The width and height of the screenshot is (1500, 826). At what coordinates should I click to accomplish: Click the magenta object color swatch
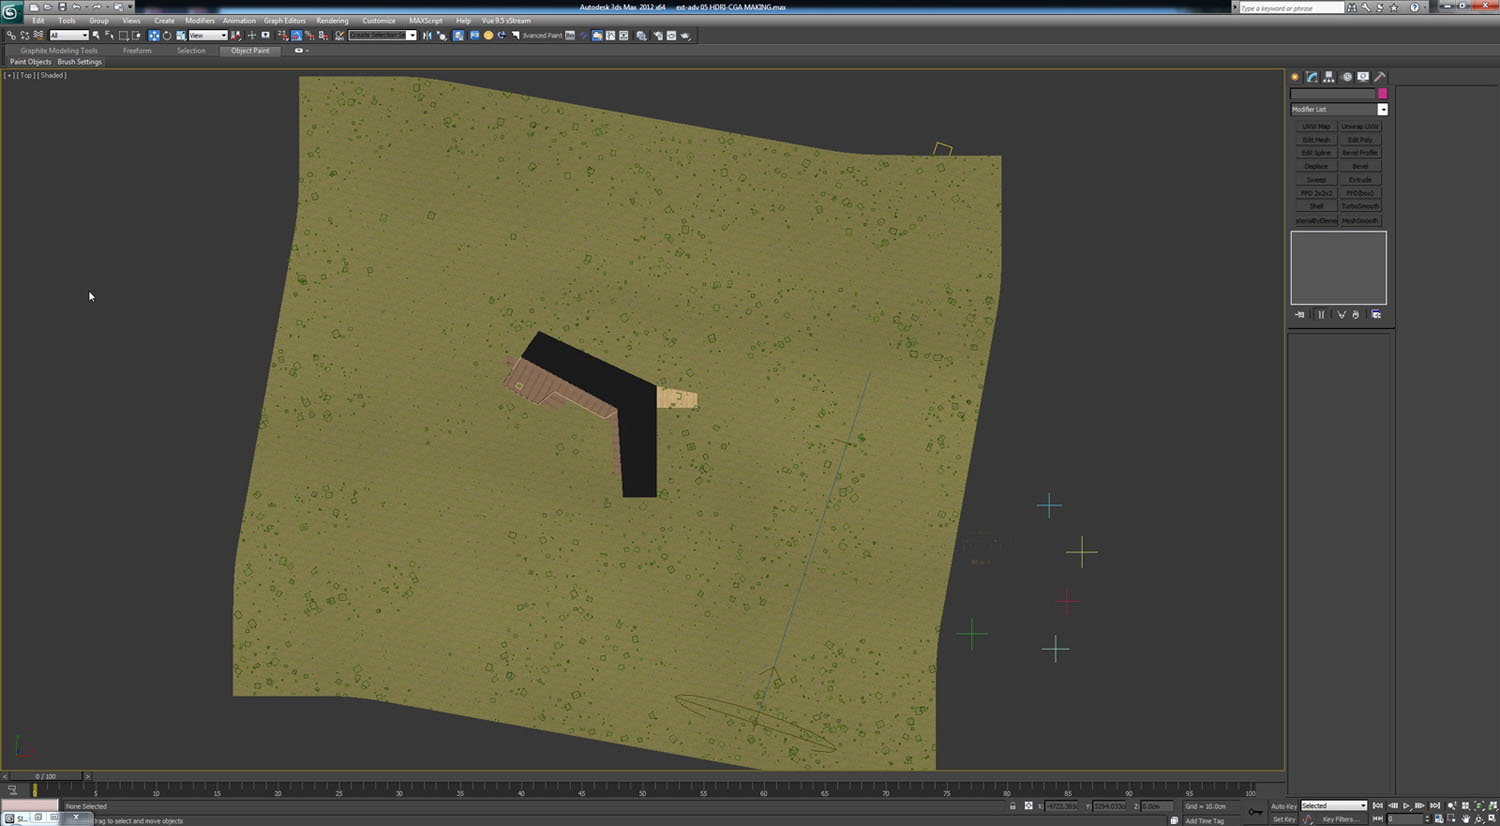click(1382, 93)
